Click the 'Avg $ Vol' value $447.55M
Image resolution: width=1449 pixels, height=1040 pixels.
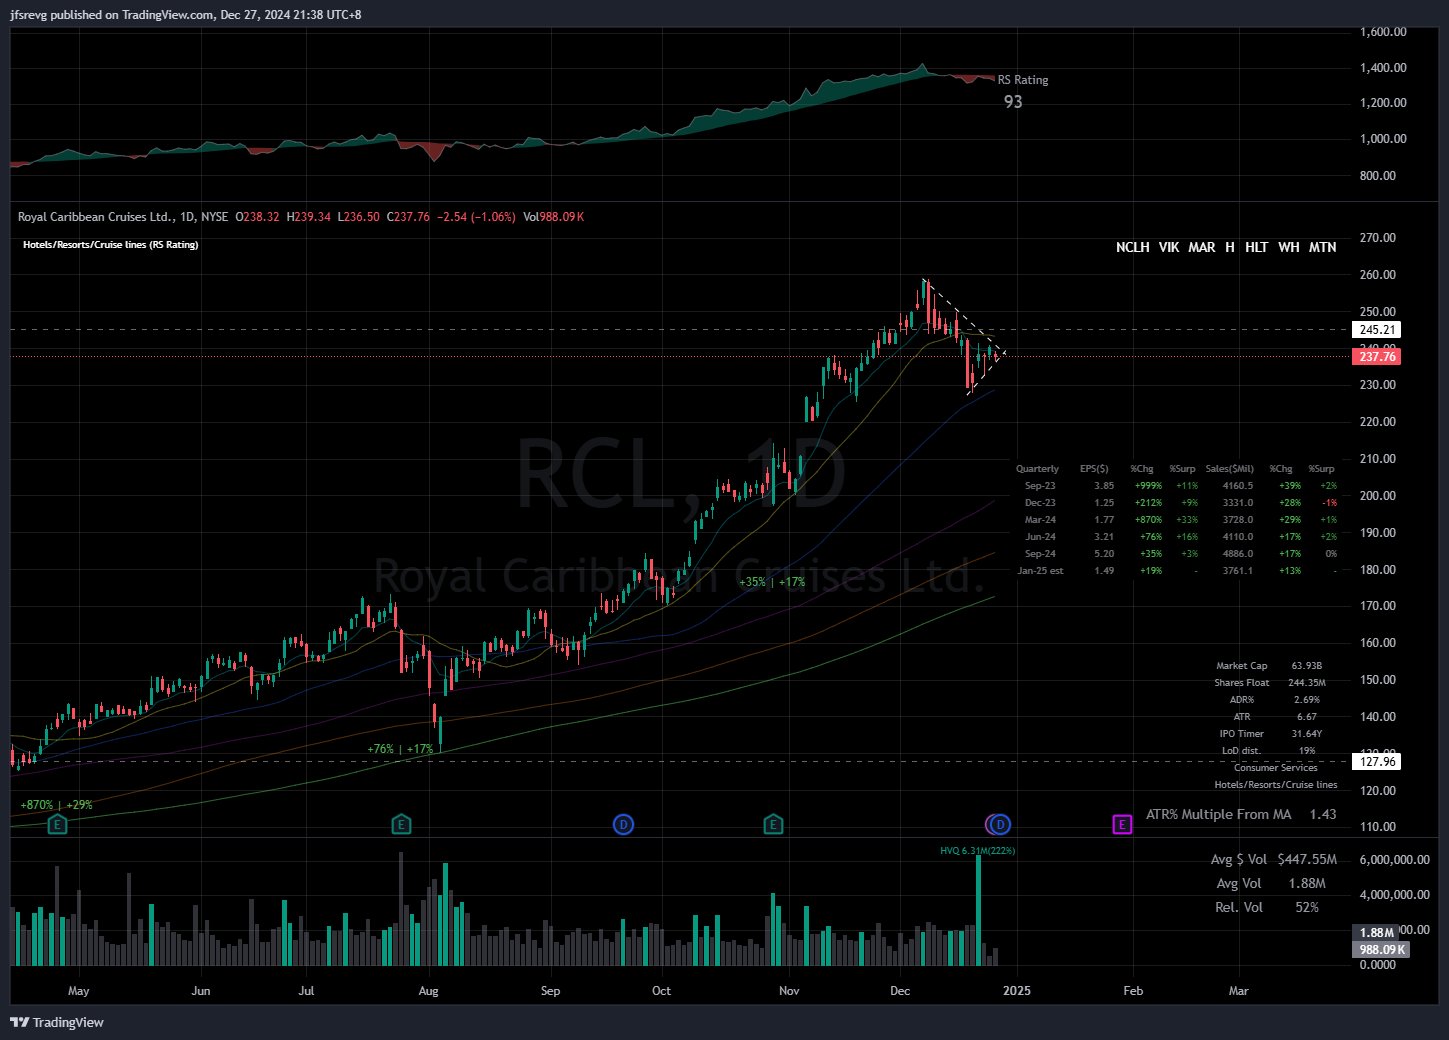pyautogui.click(x=1307, y=859)
